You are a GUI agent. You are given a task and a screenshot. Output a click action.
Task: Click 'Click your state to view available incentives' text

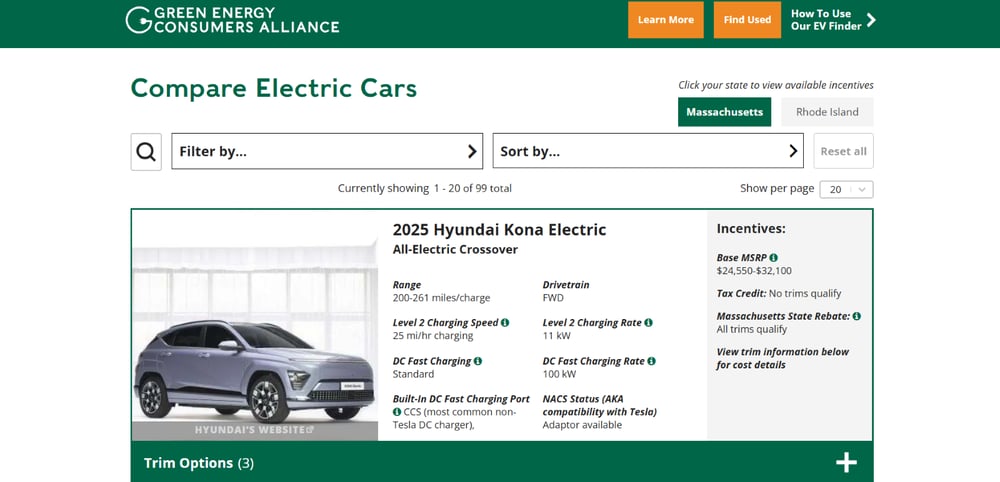pos(776,85)
